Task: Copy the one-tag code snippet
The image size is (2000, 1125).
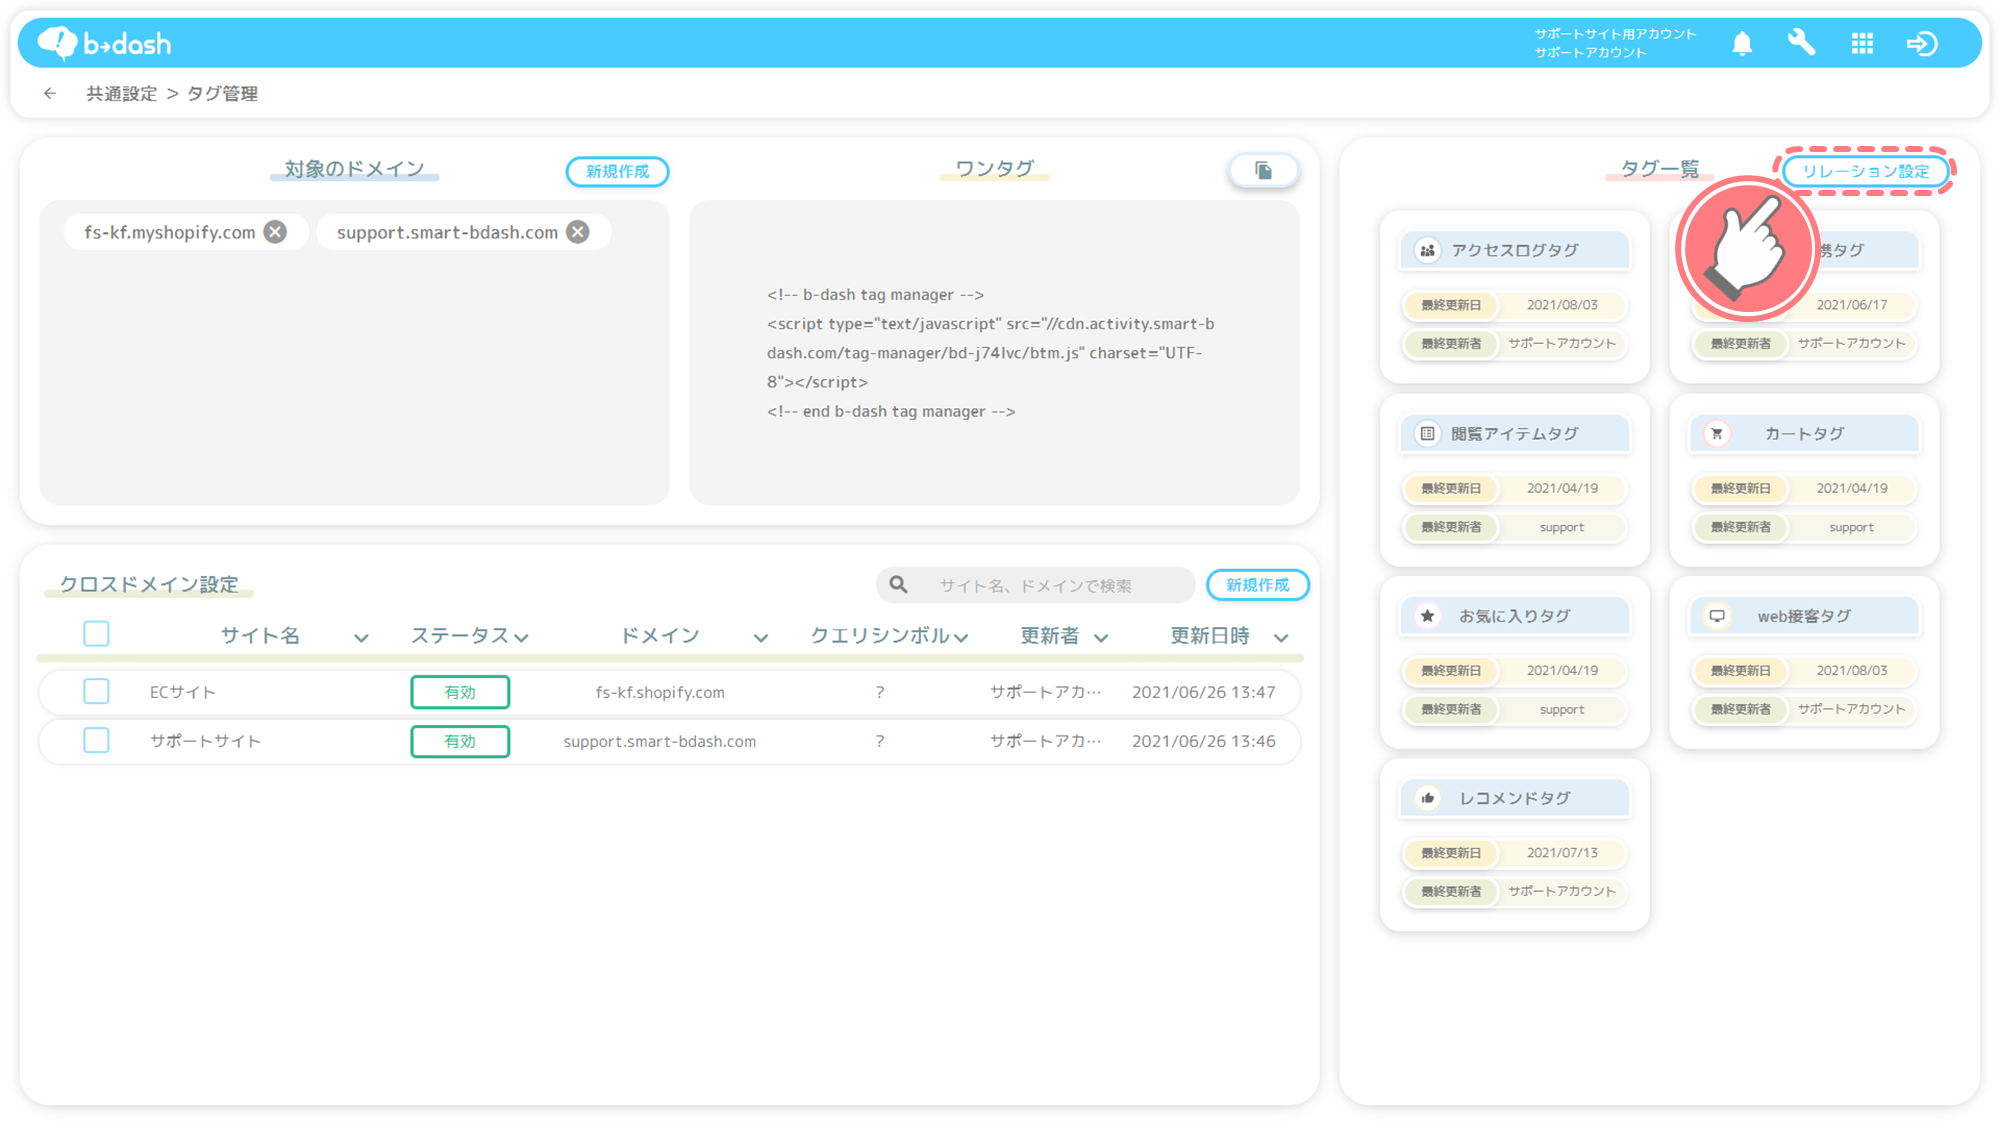Action: (1264, 171)
